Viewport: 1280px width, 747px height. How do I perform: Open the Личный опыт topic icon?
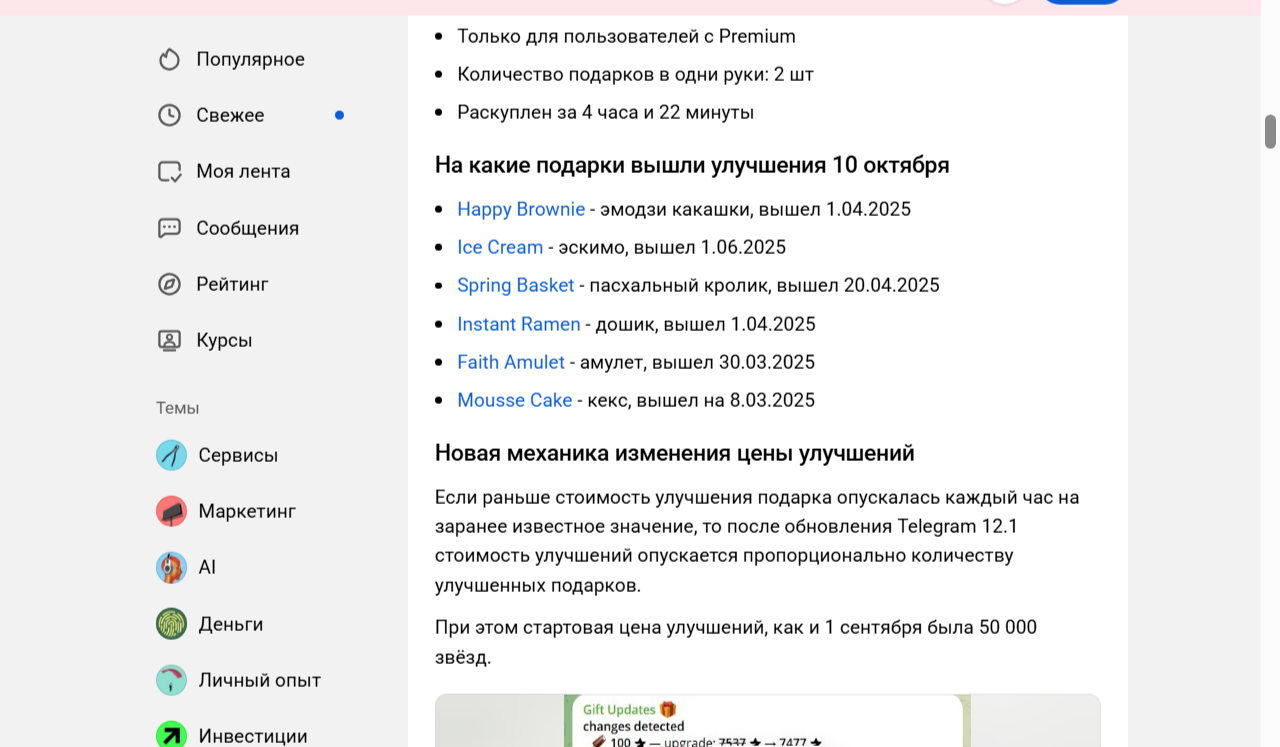pyautogui.click(x=171, y=680)
